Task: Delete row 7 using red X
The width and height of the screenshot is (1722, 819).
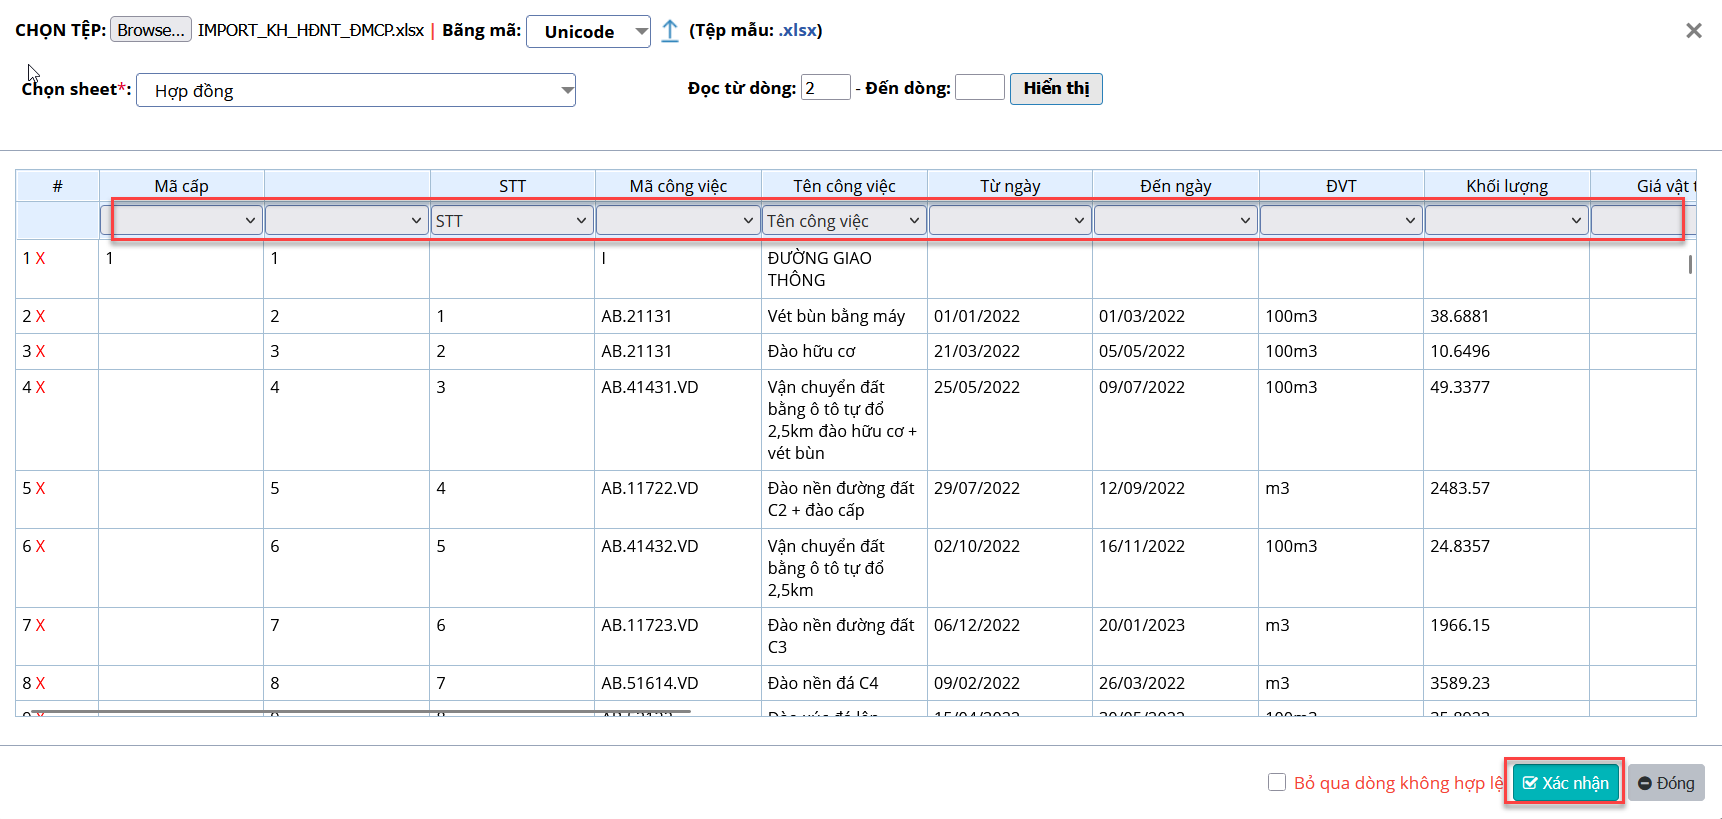Action: click(x=40, y=625)
